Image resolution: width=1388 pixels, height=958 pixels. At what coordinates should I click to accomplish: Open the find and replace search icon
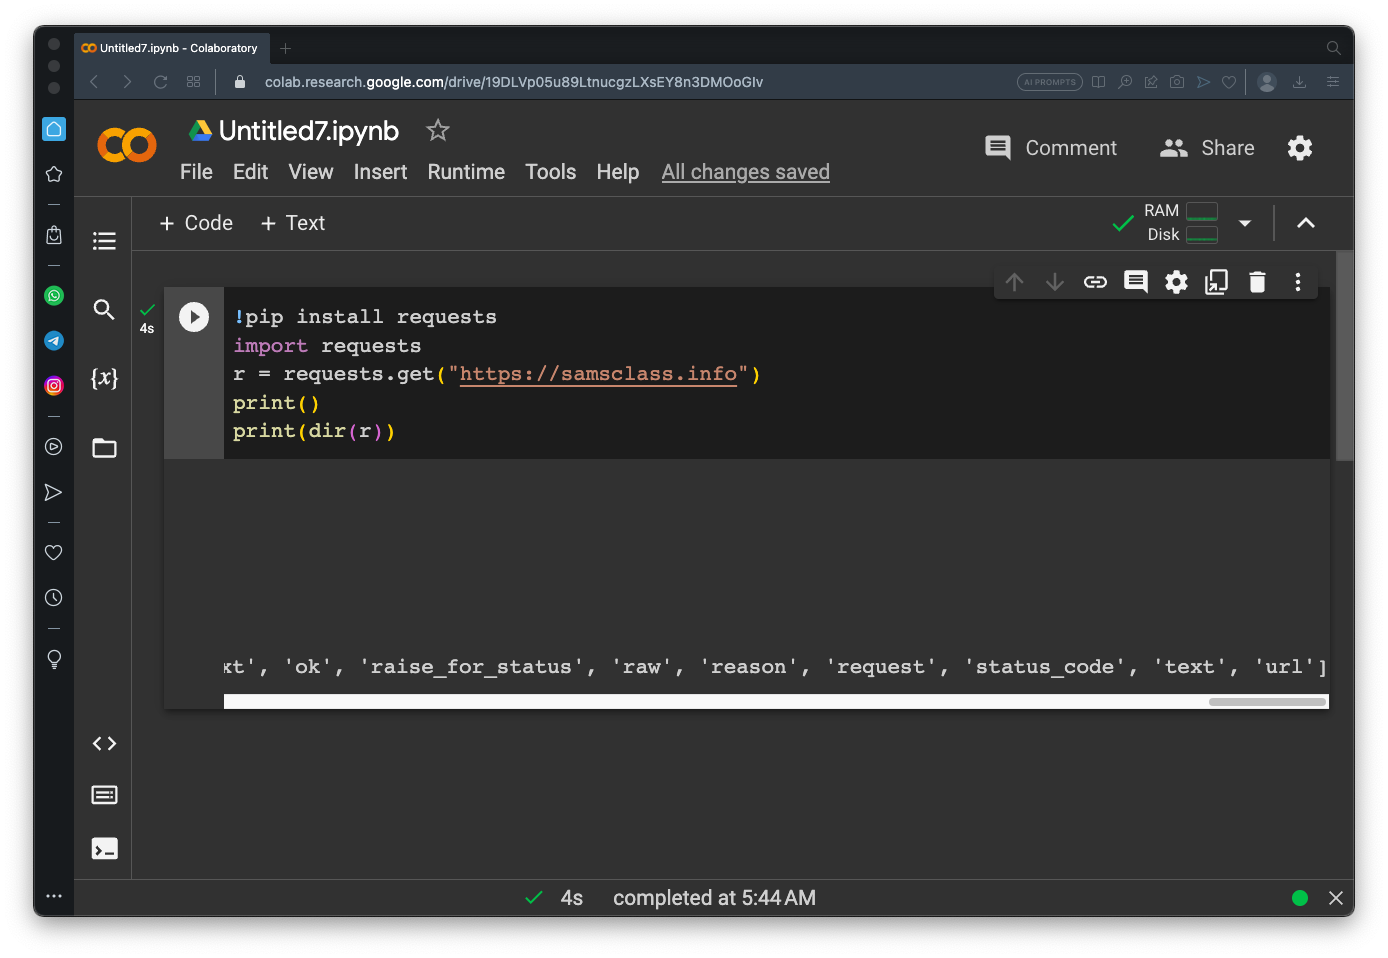click(104, 310)
